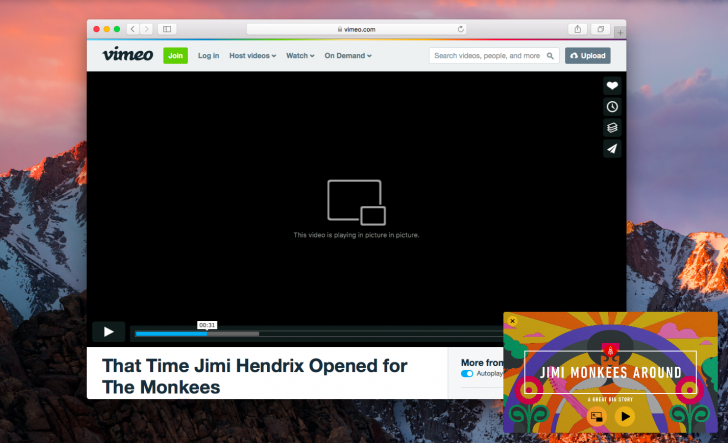
Task: Close the picture-in-picture window
Action: 513,321
